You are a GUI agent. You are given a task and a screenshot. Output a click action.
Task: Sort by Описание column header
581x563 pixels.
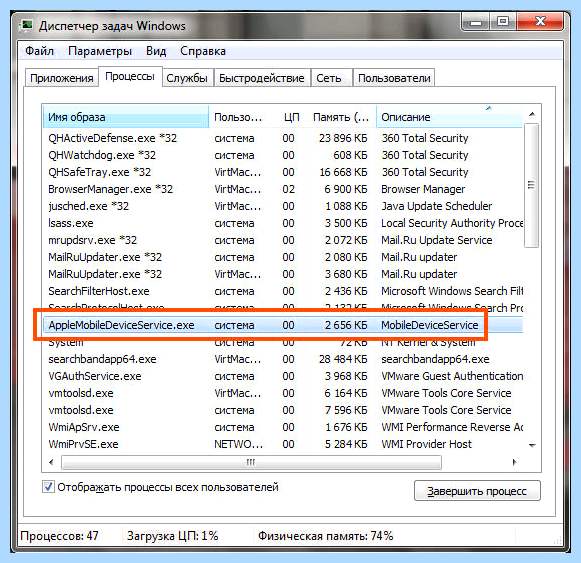[449, 117]
